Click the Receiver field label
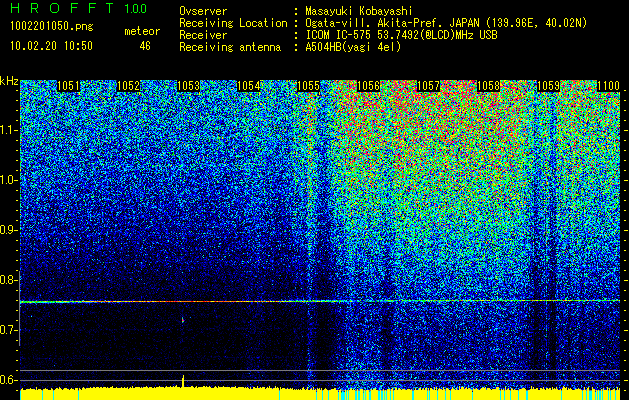 pyautogui.click(x=203, y=35)
